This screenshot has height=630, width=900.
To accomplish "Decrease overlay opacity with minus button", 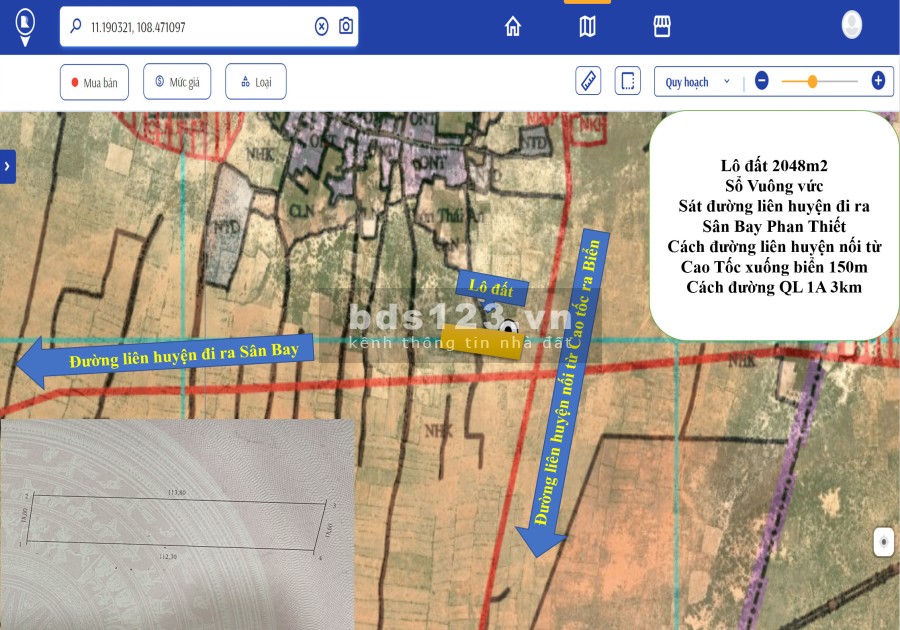I will coord(762,81).
